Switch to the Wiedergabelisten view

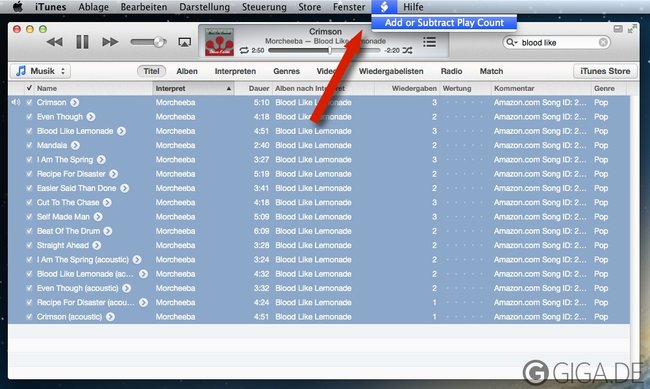[x=391, y=71]
